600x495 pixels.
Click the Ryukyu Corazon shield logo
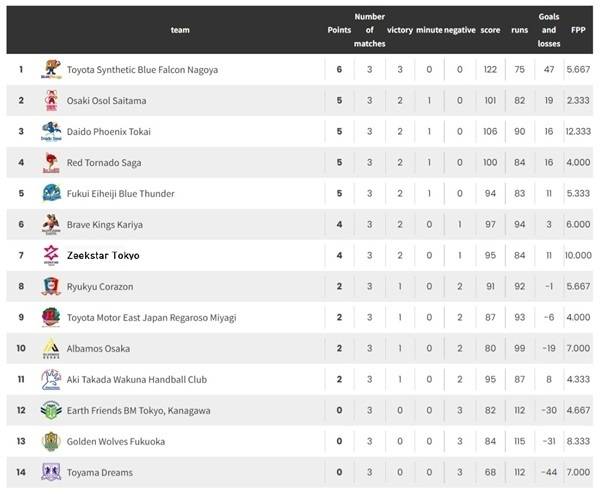[51, 286]
